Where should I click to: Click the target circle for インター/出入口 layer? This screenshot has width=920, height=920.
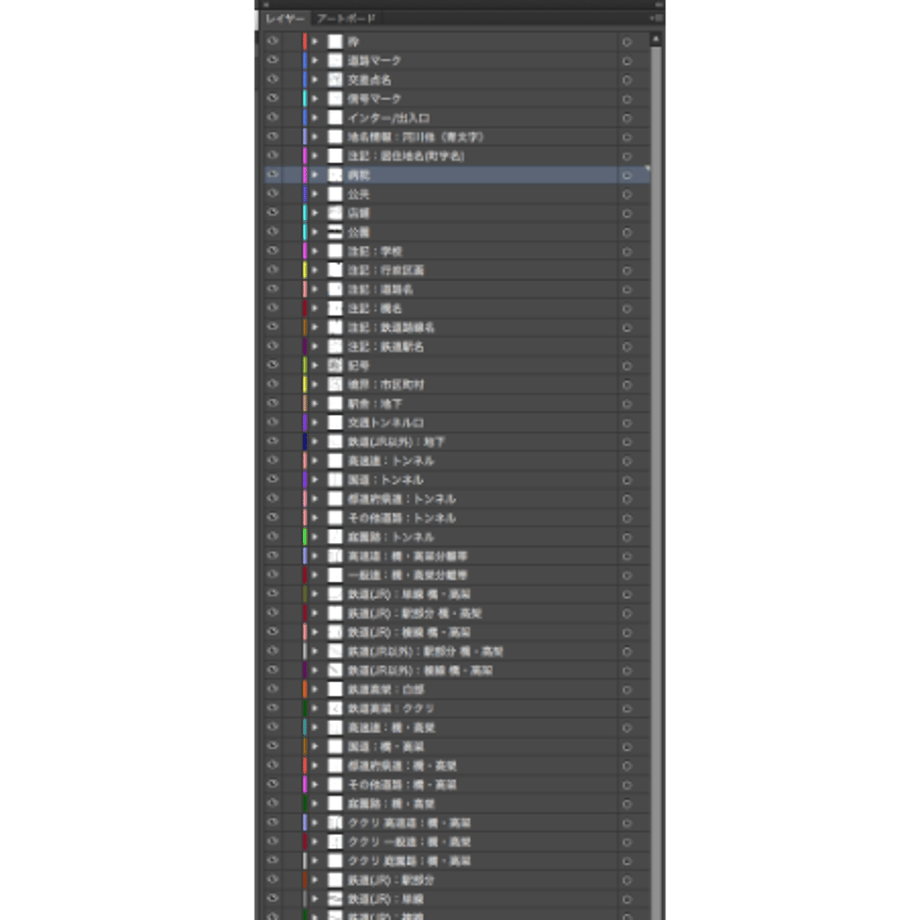pyautogui.click(x=627, y=118)
